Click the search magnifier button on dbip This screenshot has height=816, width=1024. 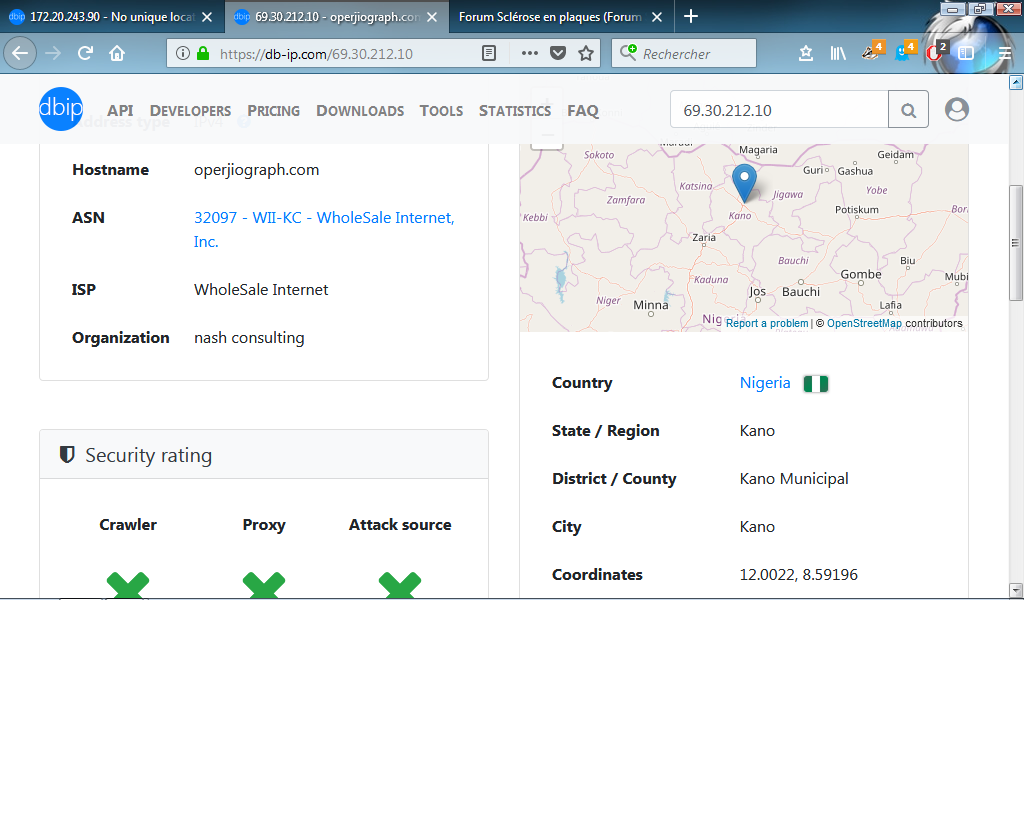click(x=908, y=110)
